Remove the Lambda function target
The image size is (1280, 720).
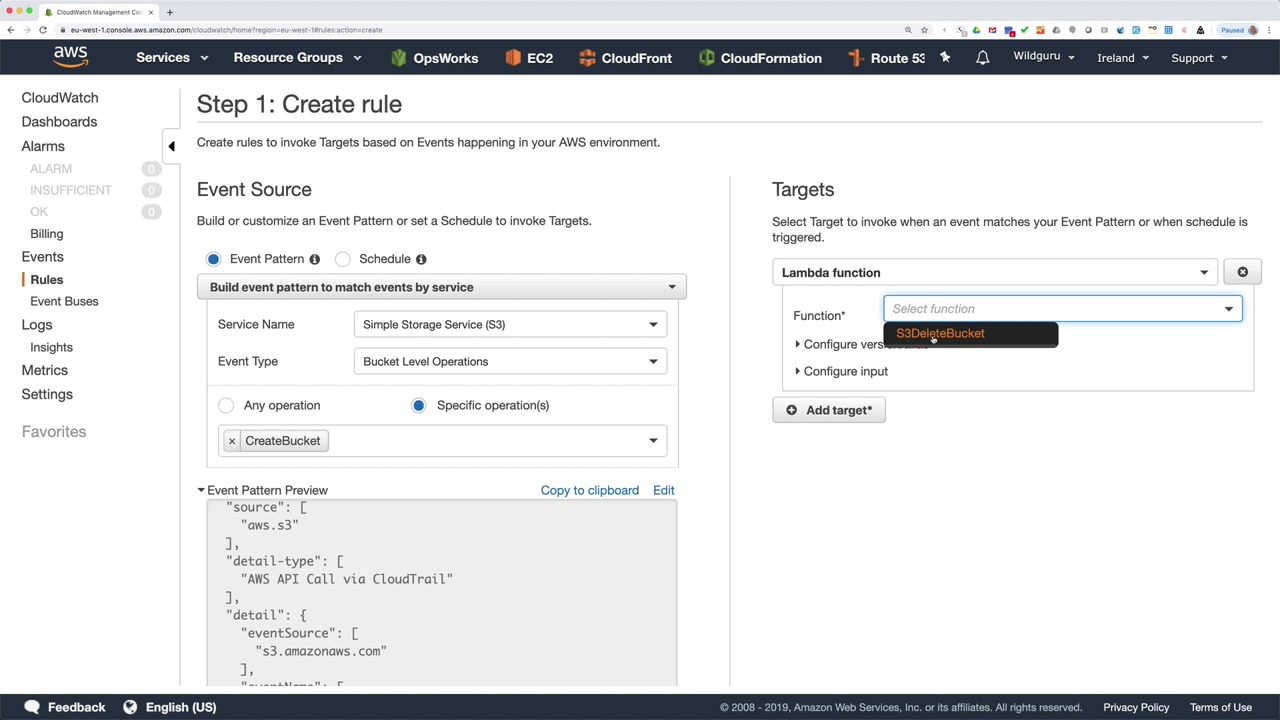[x=1242, y=272]
